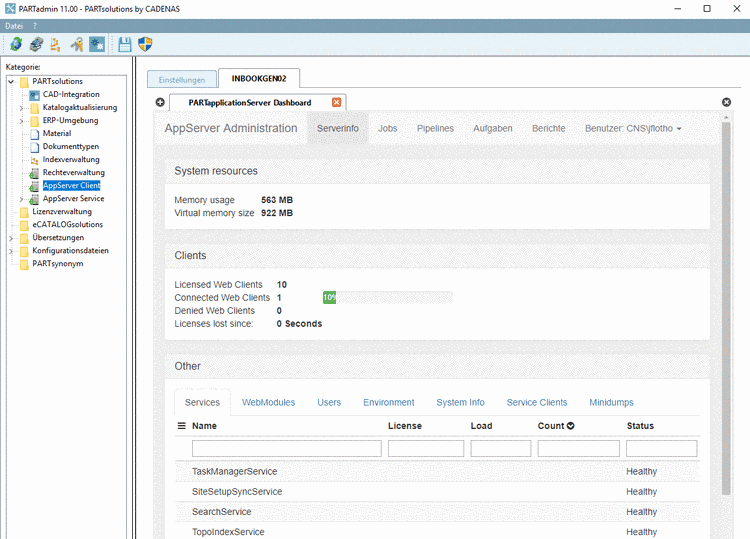Open the Pipelines navigation tab
This screenshot has width=750, height=539.
[x=435, y=128]
